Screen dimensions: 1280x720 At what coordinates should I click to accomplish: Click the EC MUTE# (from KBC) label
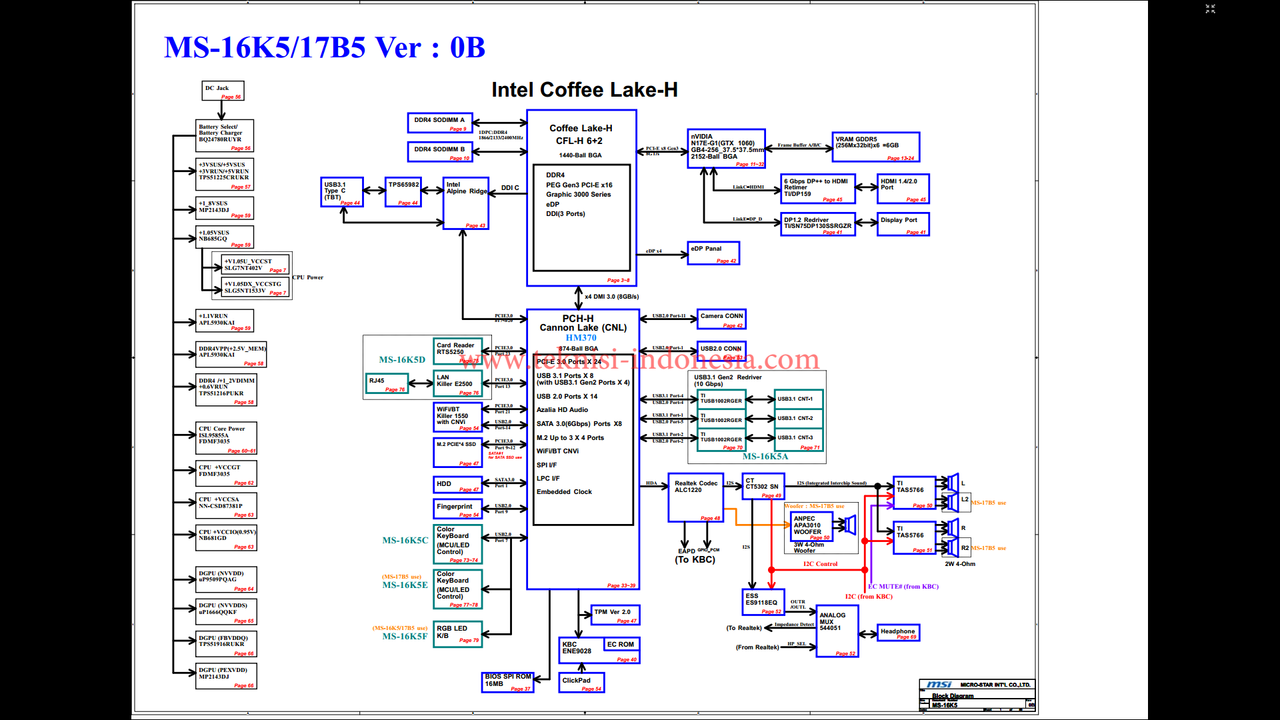pos(903,586)
